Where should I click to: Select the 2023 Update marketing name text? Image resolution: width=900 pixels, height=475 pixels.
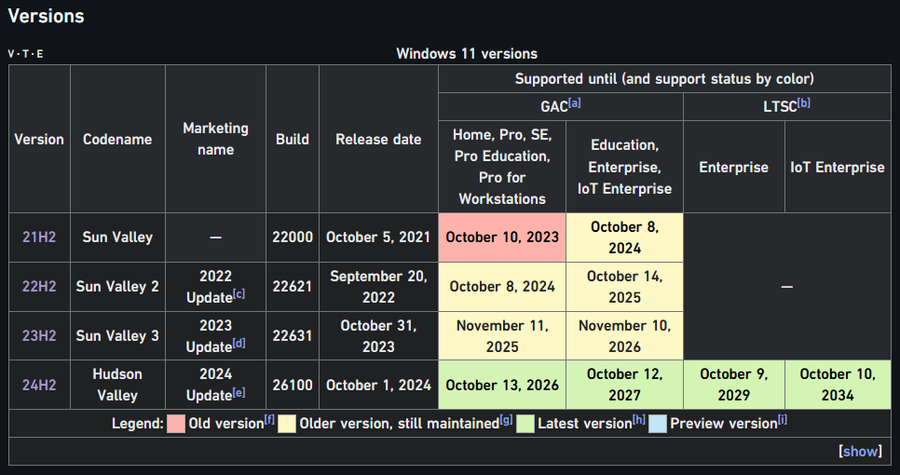coord(210,336)
